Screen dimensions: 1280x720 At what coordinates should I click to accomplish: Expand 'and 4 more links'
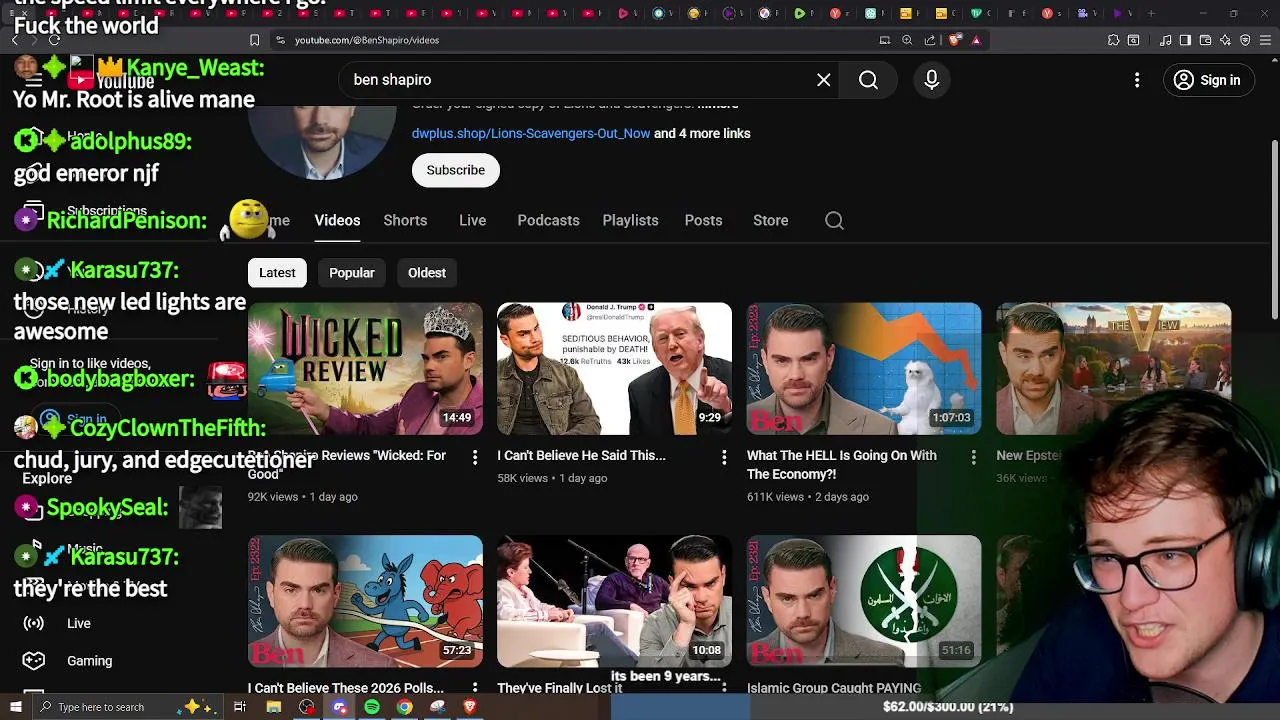pyautogui.click(x=702, y=133)
